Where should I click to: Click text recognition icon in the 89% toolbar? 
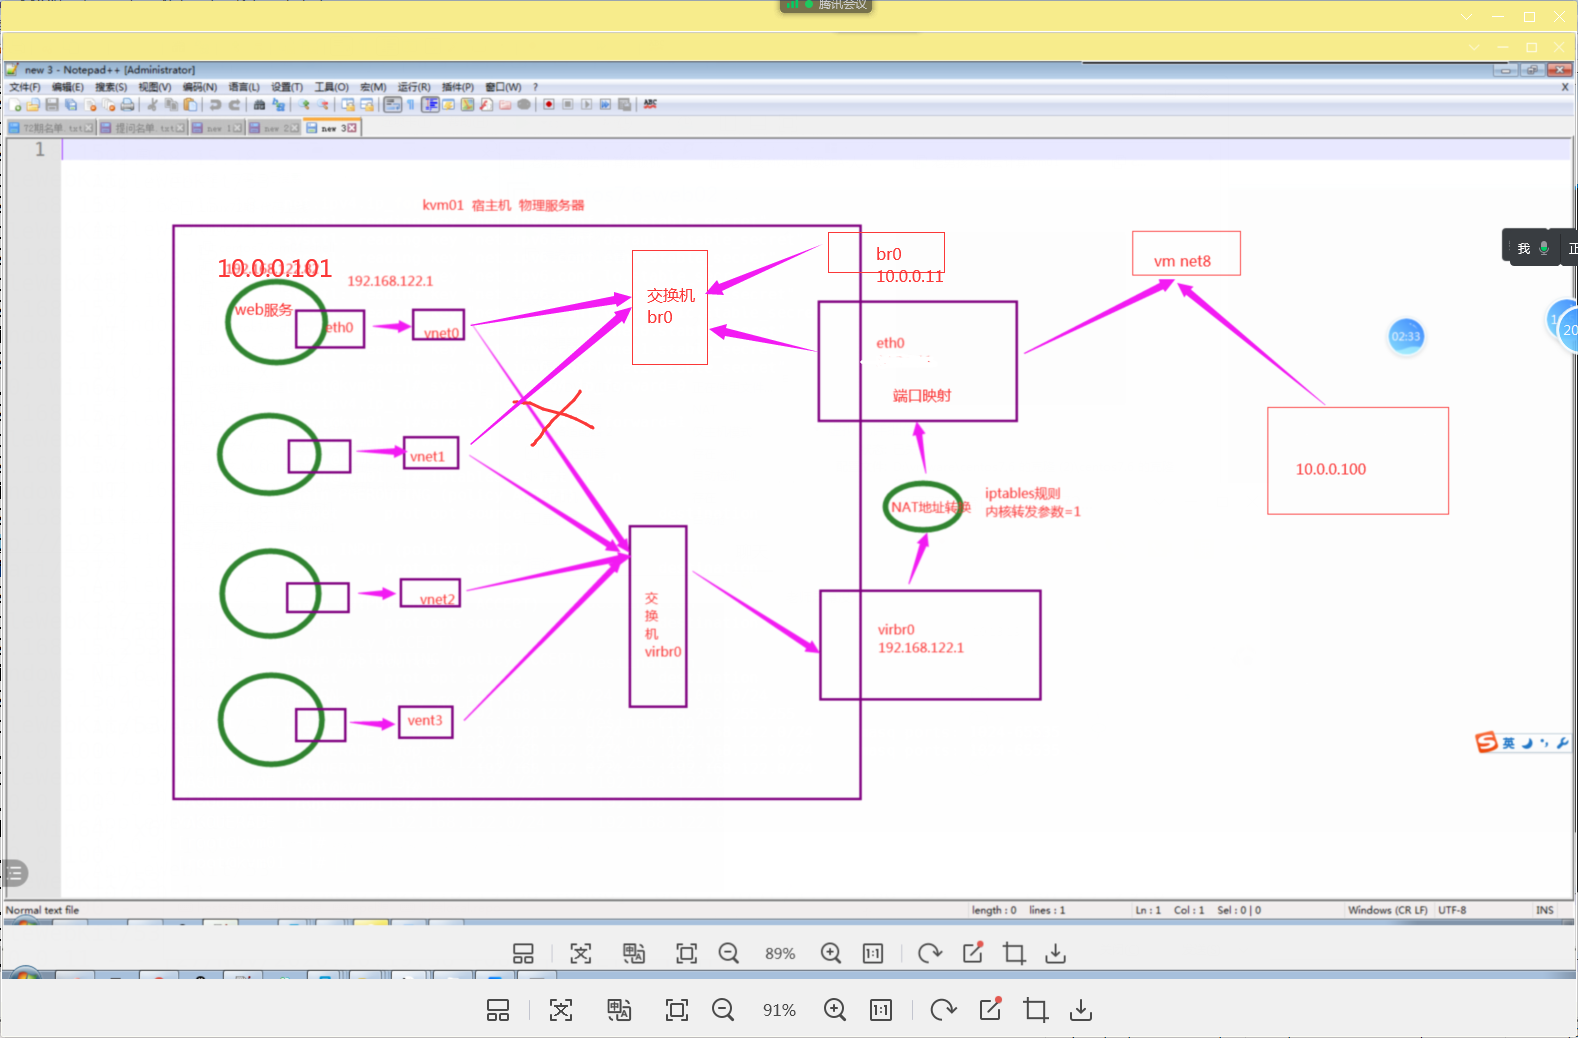[581, 953]
